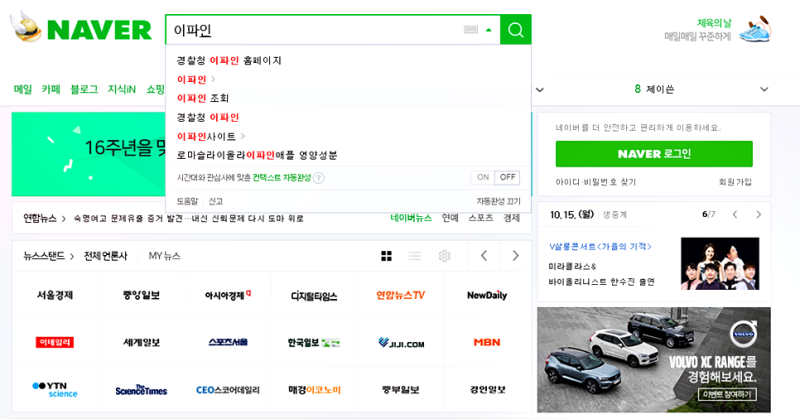Image resolution: width=800 pixels, height=419 pixels.
Task: Collapse autocomplete using search box arrow
Action: click(x=489, y=30)
